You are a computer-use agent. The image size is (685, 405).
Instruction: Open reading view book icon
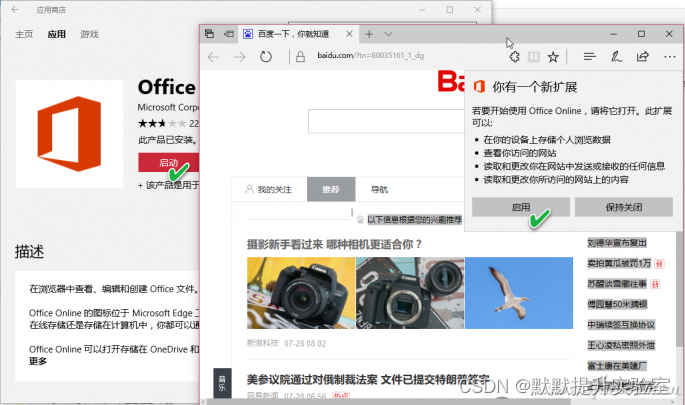534,57
